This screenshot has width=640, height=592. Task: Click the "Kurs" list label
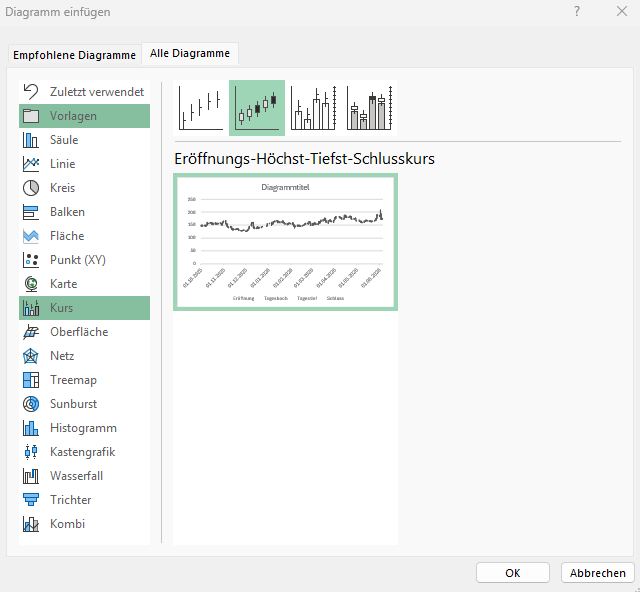pyautogui.click(x=62, y=308)
